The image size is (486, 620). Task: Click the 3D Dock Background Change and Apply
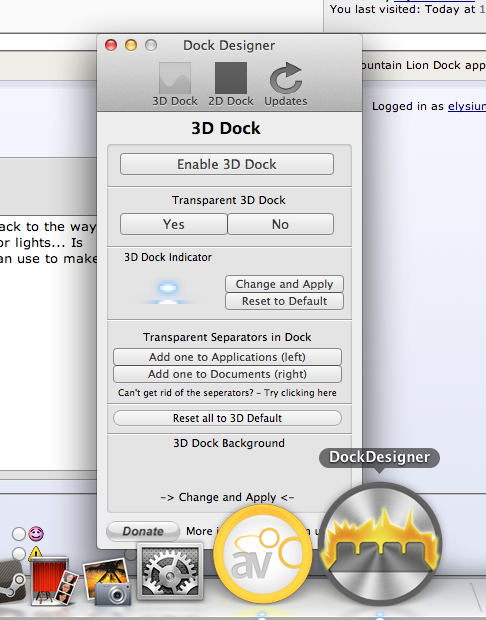click(227, 497)
